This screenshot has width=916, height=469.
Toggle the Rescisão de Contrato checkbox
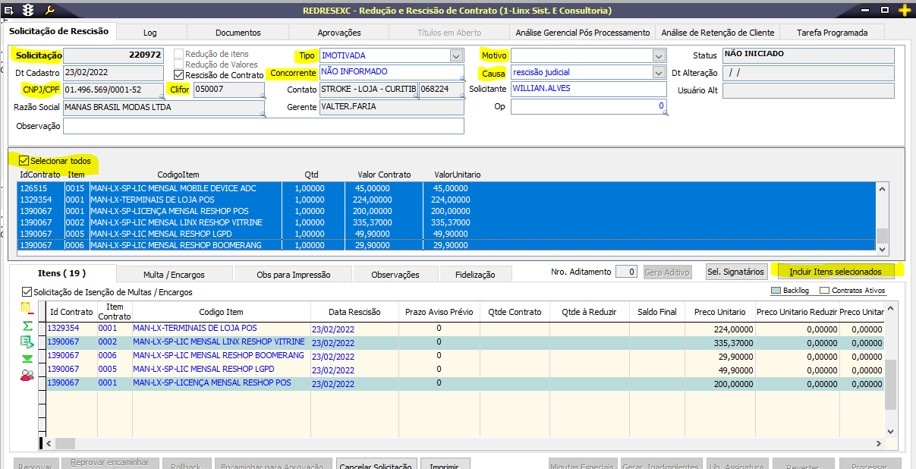(x=179, y=75)
